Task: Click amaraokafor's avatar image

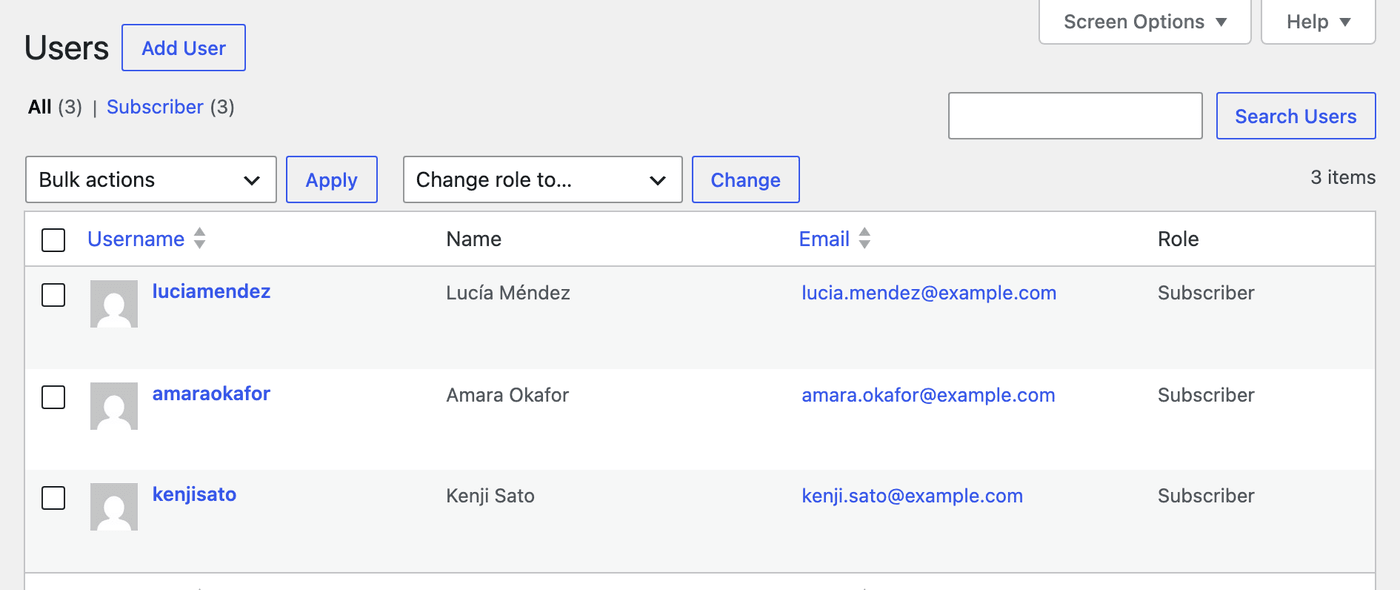Action: tap(114, 406)
